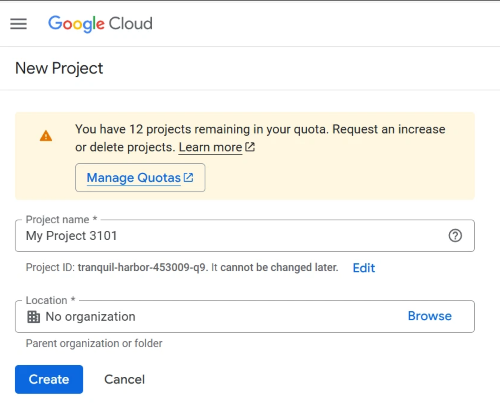This screenshot has width=500, height=407.
Task: Create the new project
Action: 49,379
